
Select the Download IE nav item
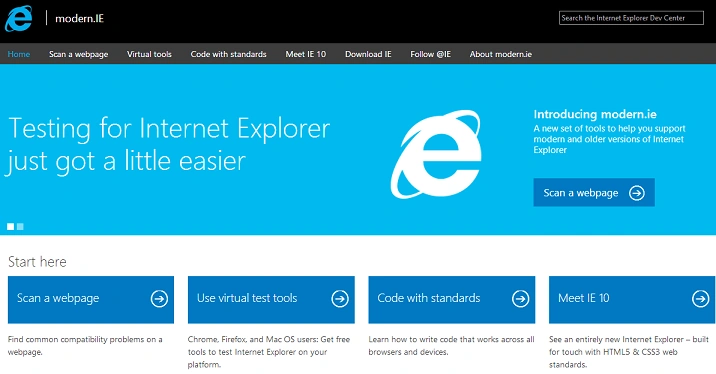(x=368, y=54)
